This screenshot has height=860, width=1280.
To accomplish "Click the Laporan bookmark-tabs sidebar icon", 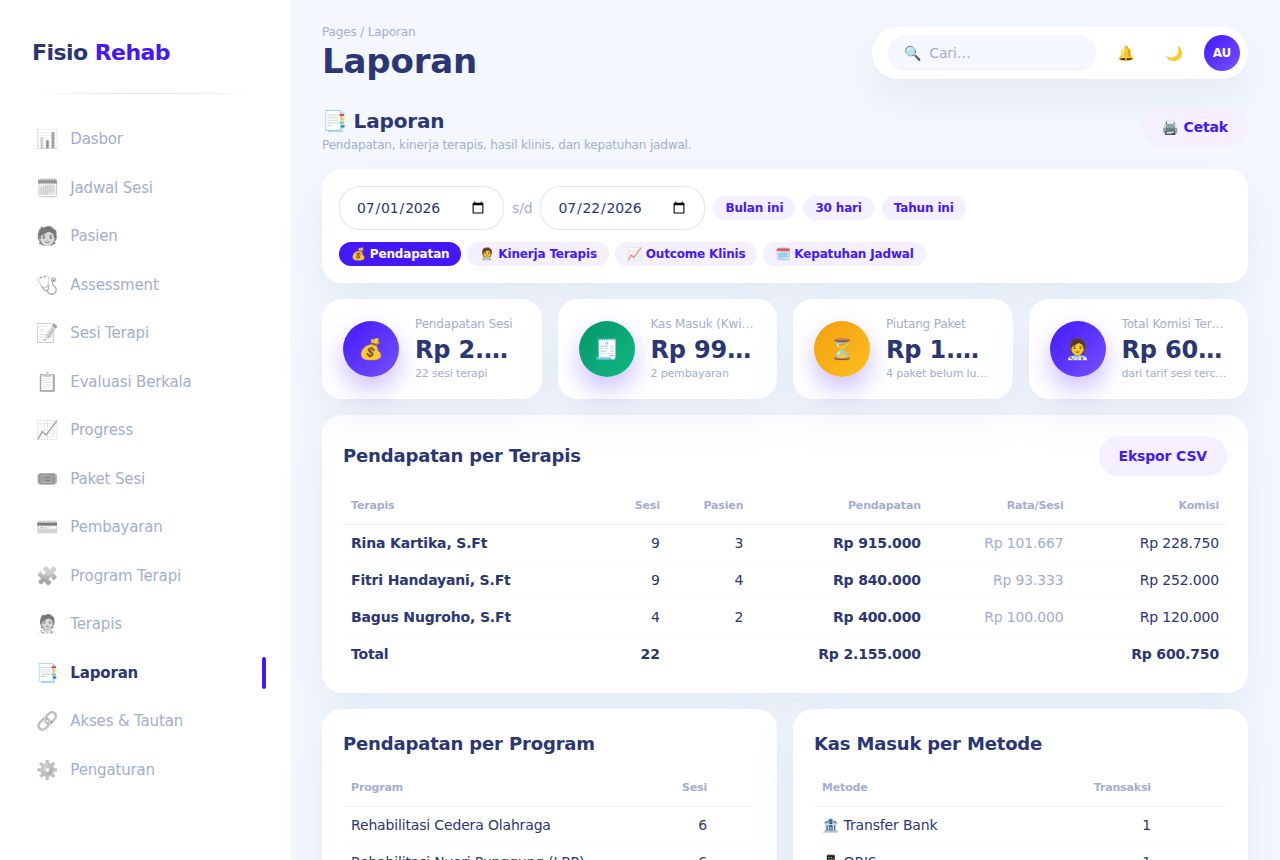I will point(47,672).
